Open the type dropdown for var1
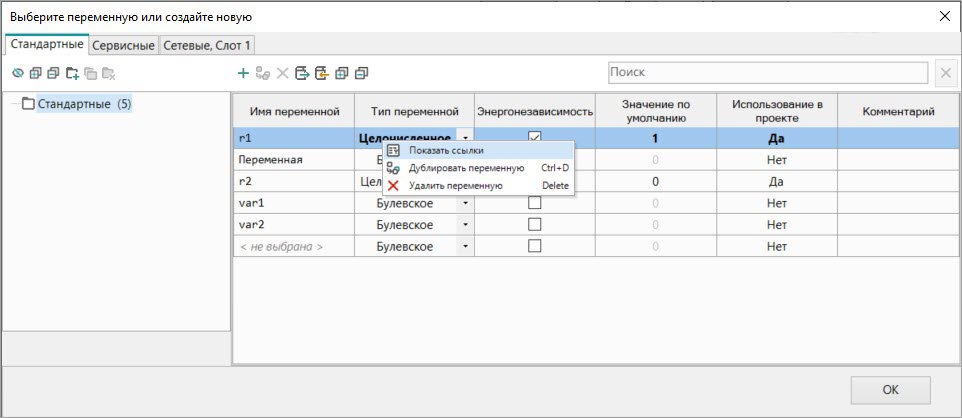 465,203
